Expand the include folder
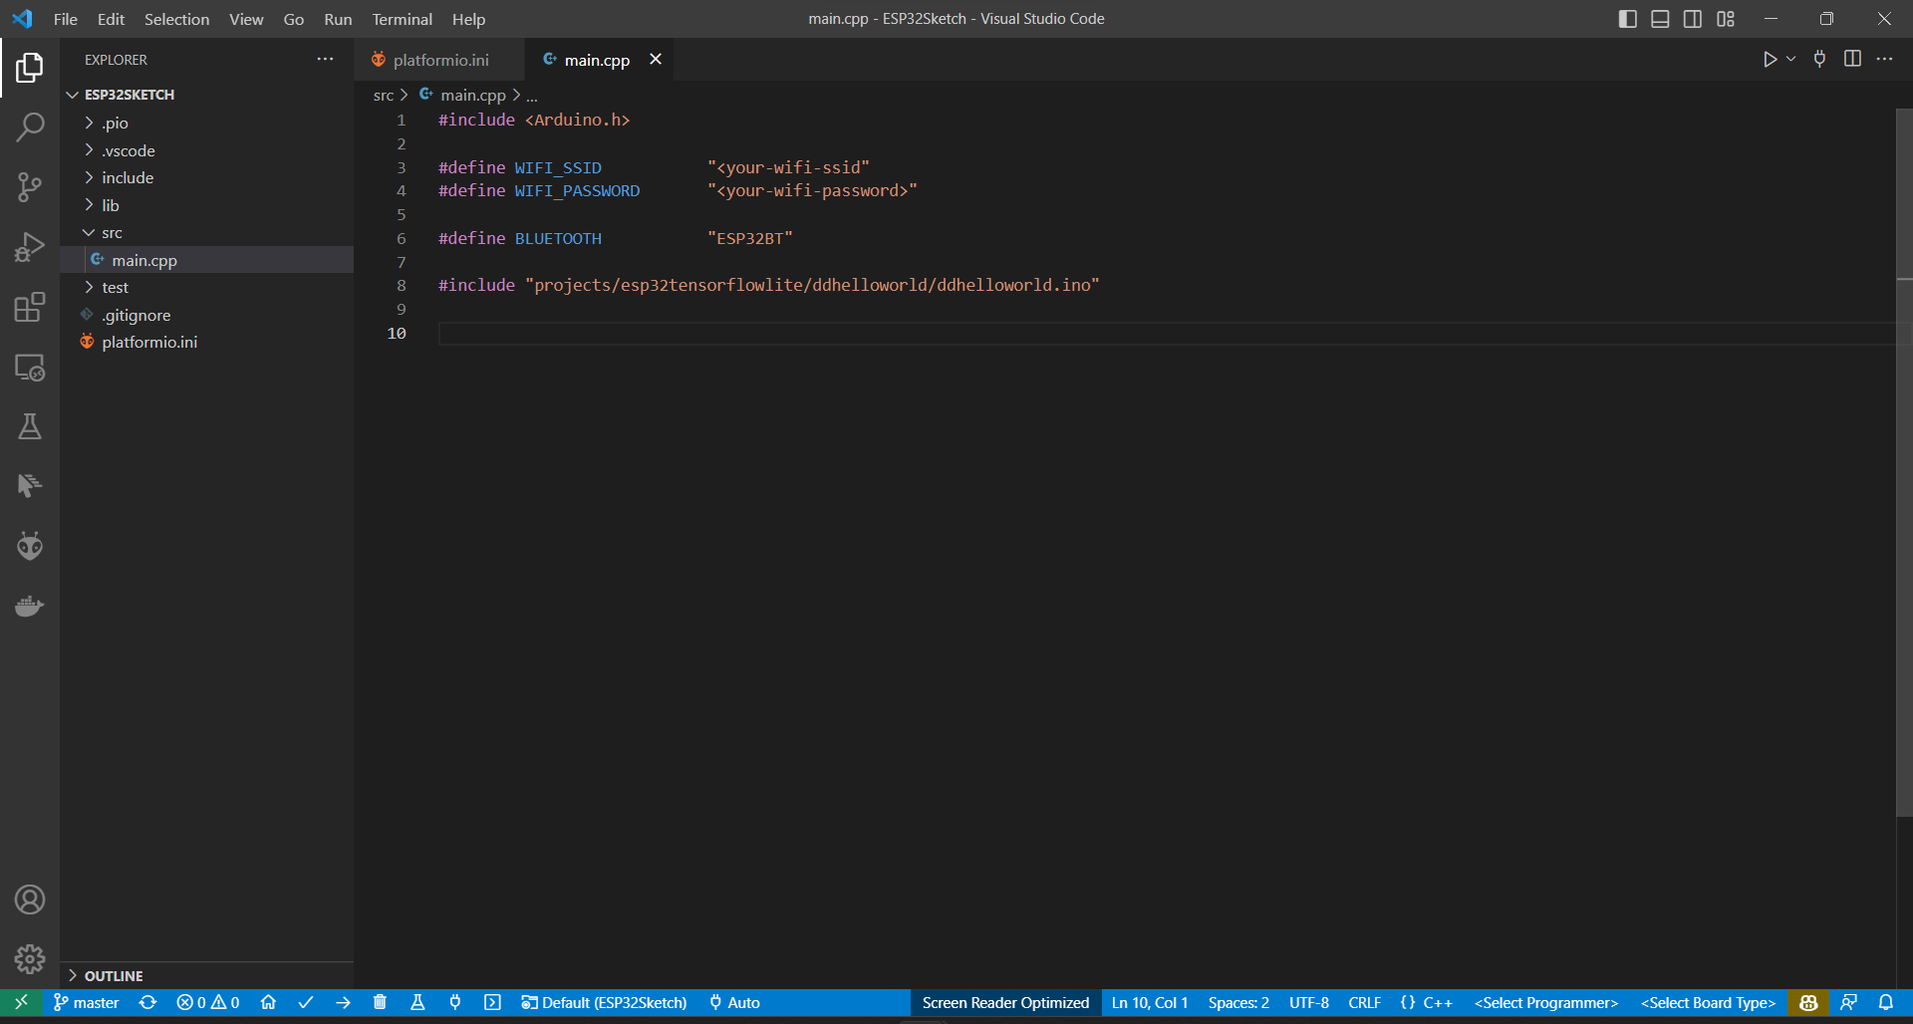This screenshot has width=1913, height=1024. (128, 177)
